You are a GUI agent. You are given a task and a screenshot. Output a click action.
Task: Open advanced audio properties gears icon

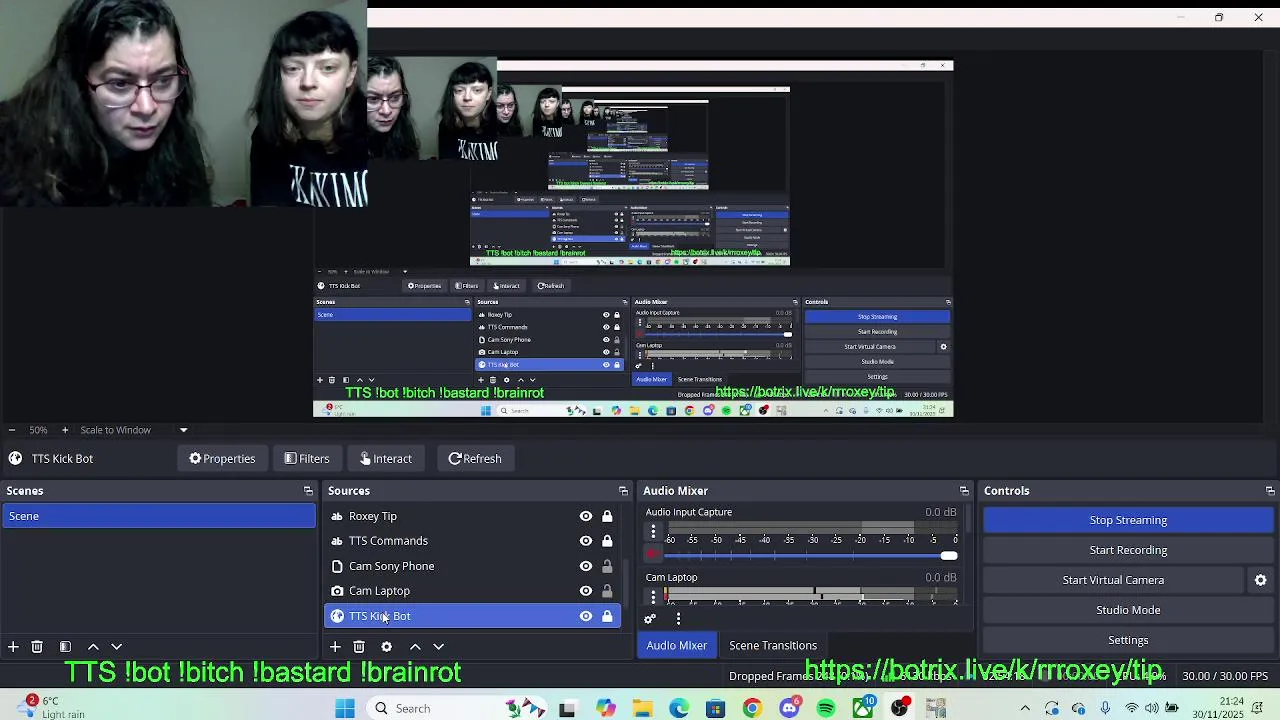[650, 619]
